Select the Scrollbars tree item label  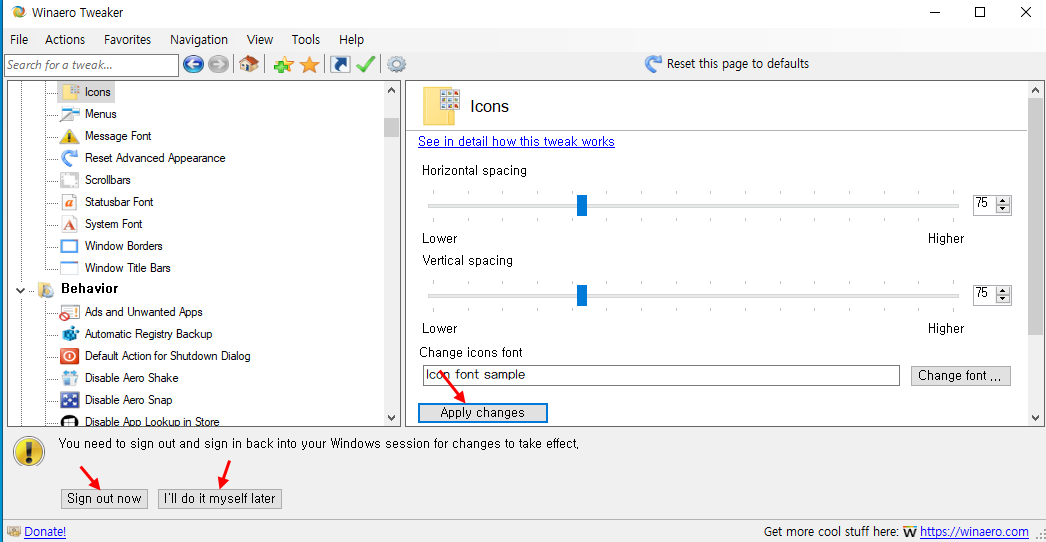click(107, 180)
